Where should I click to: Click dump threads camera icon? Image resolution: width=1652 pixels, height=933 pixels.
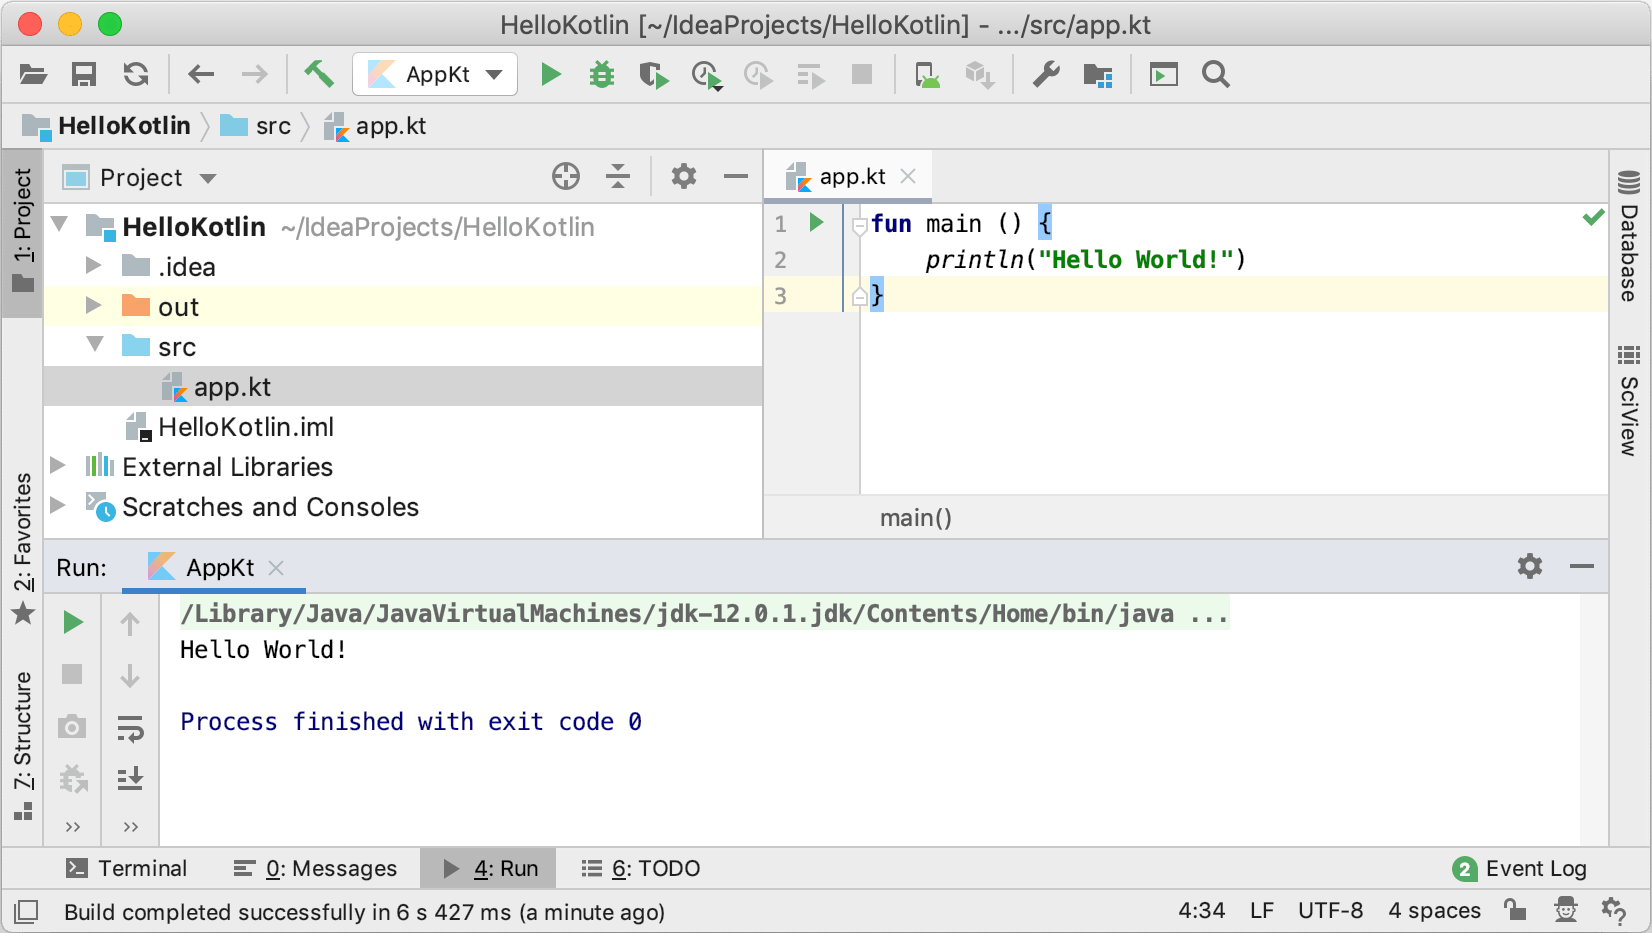[72, 726]
